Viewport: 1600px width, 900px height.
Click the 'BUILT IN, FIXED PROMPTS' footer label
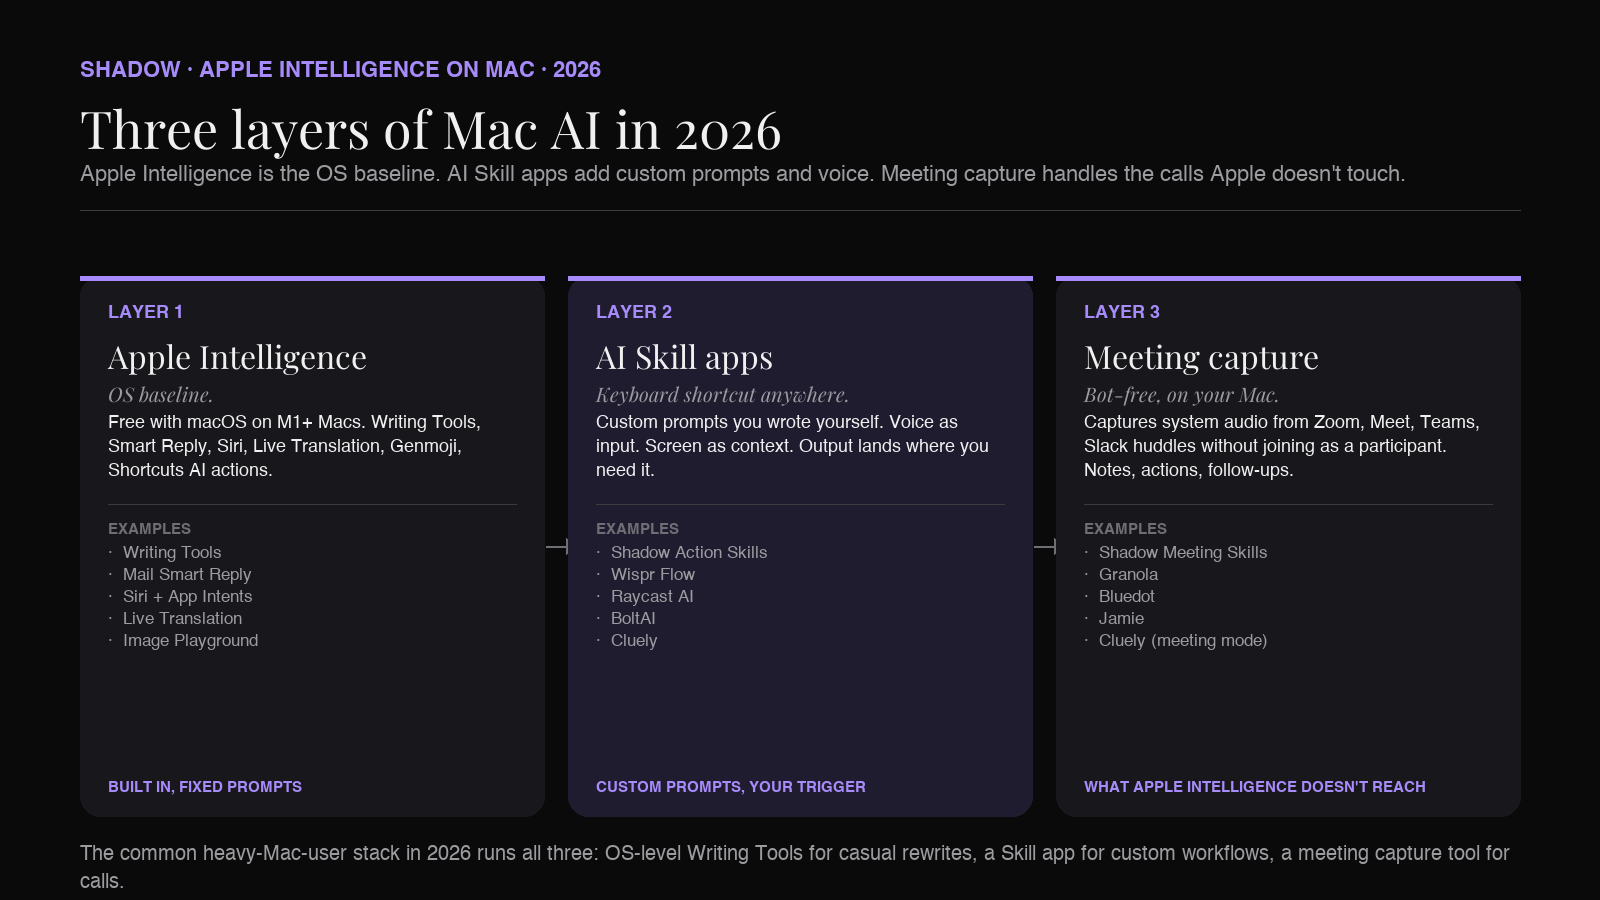point(205,787)
